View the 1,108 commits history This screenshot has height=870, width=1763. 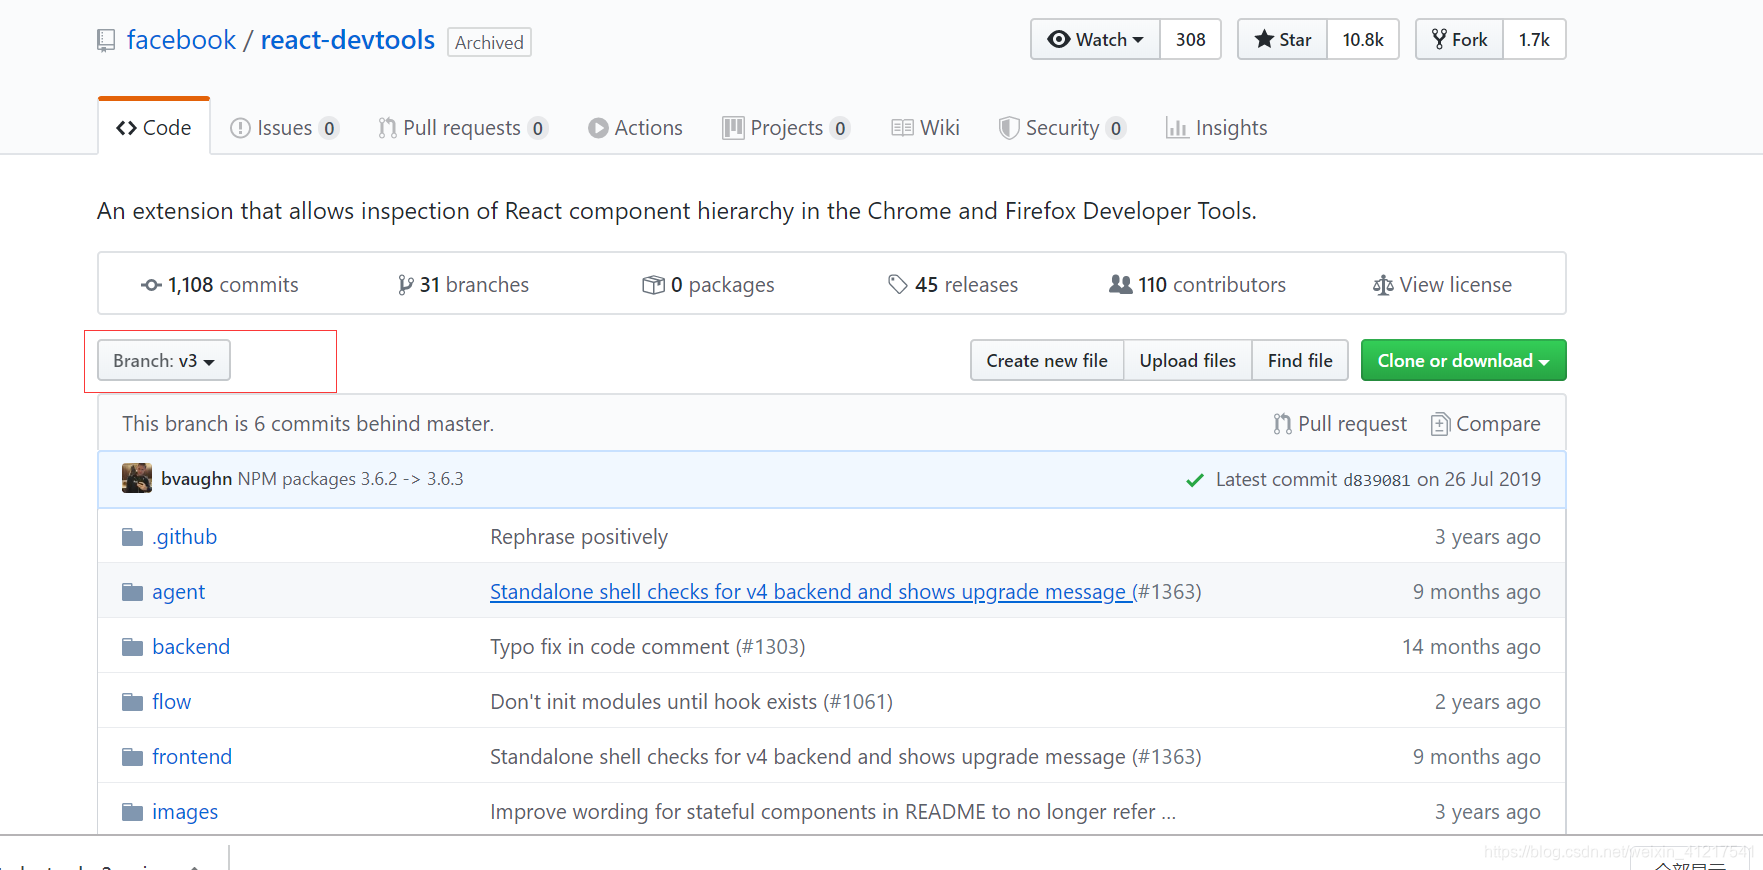coord(220,285)
